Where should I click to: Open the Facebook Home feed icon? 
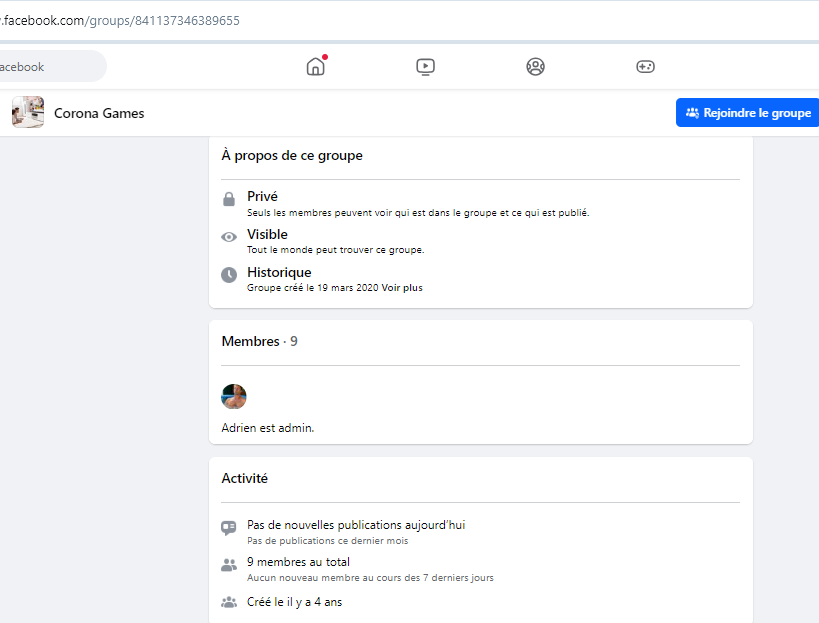(316, 67)
